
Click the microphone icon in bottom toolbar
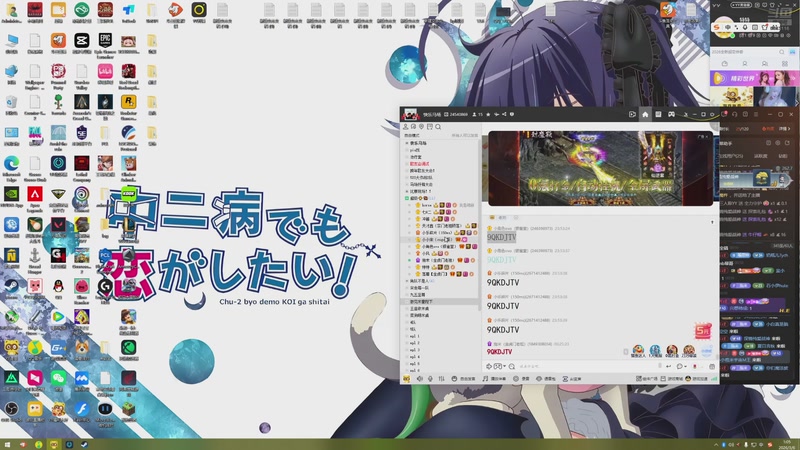click(x=430, y=379)
